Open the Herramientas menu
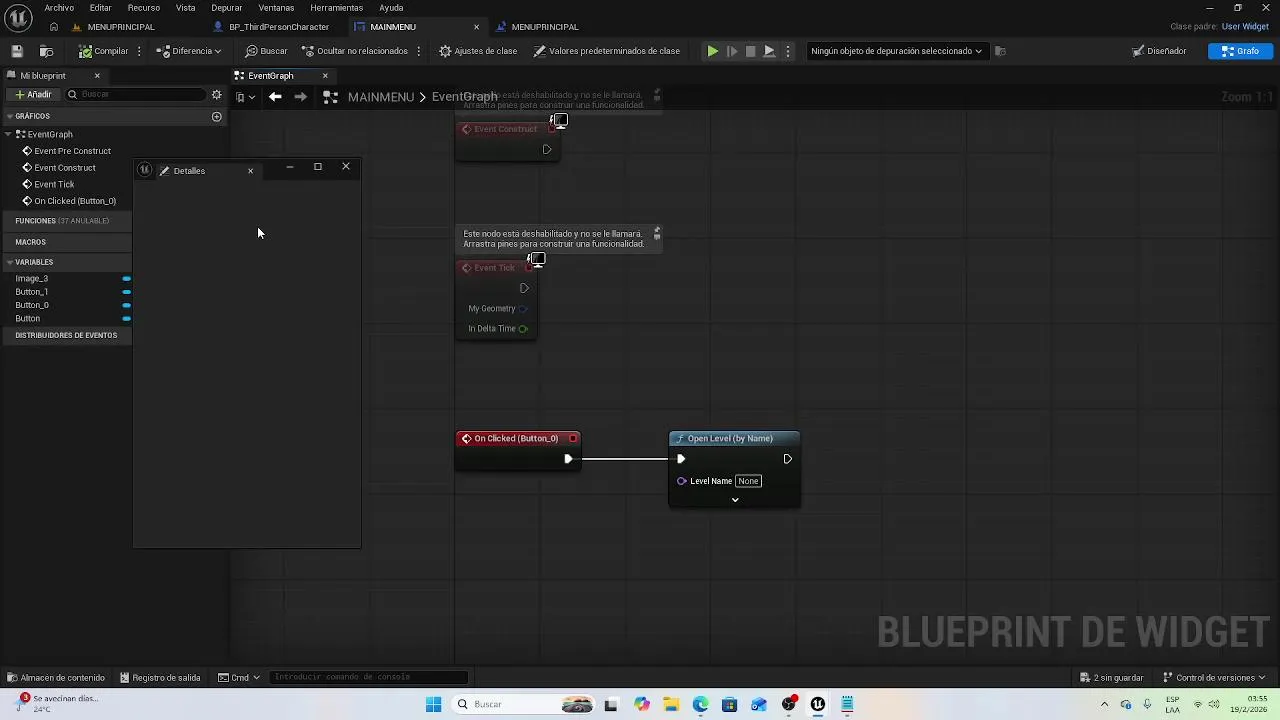 tap(337, 8)
